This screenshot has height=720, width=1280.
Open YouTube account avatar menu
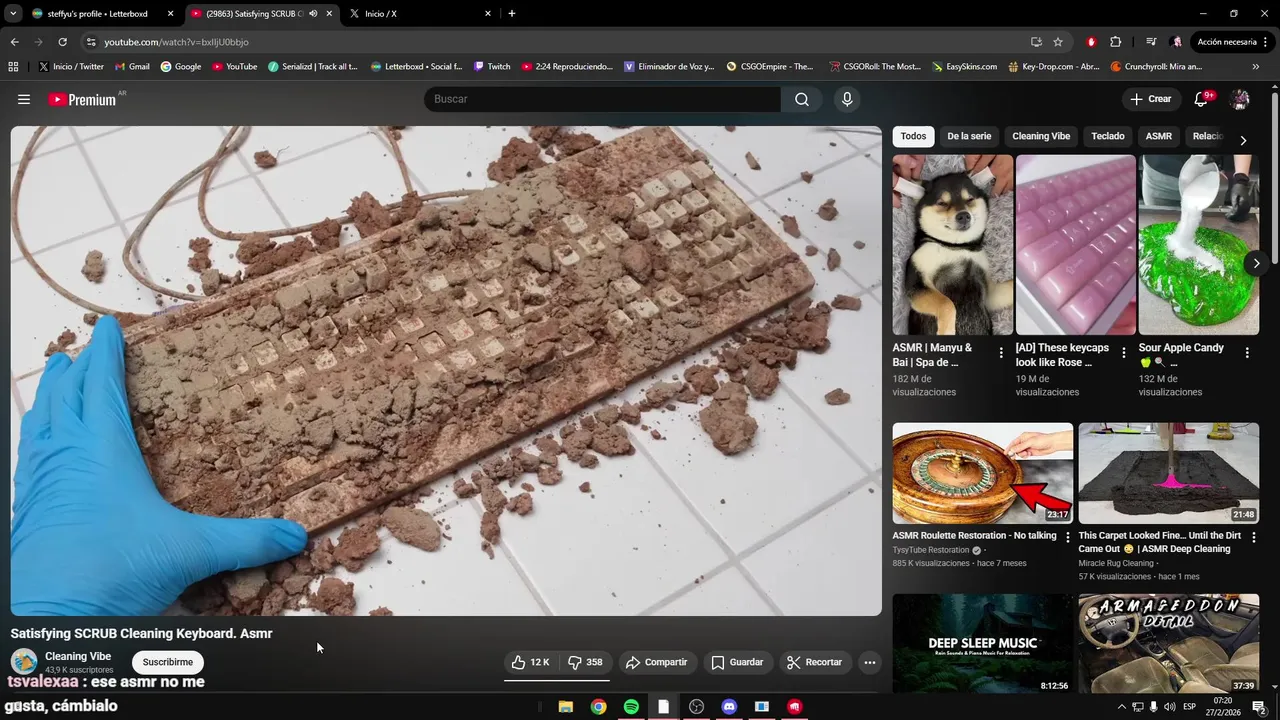1240,99
